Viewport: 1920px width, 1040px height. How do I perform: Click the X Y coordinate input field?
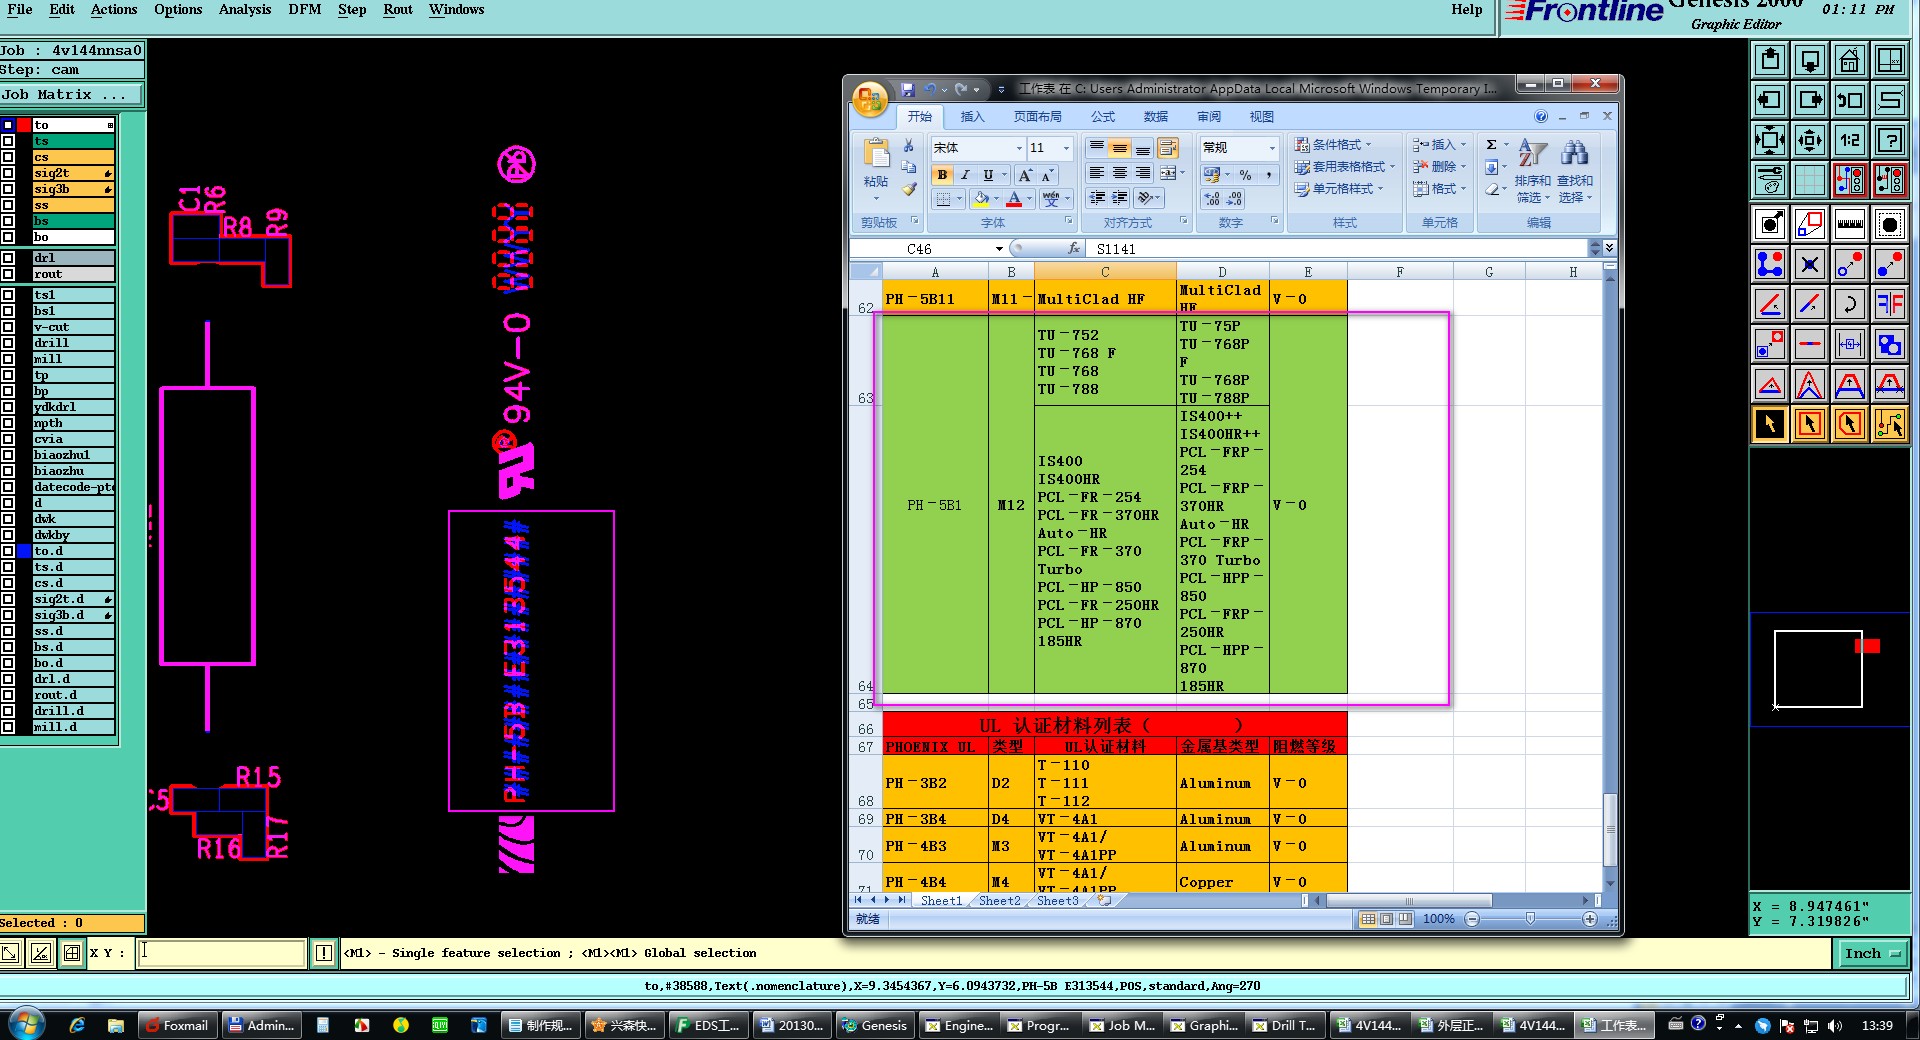coord(222,953)
